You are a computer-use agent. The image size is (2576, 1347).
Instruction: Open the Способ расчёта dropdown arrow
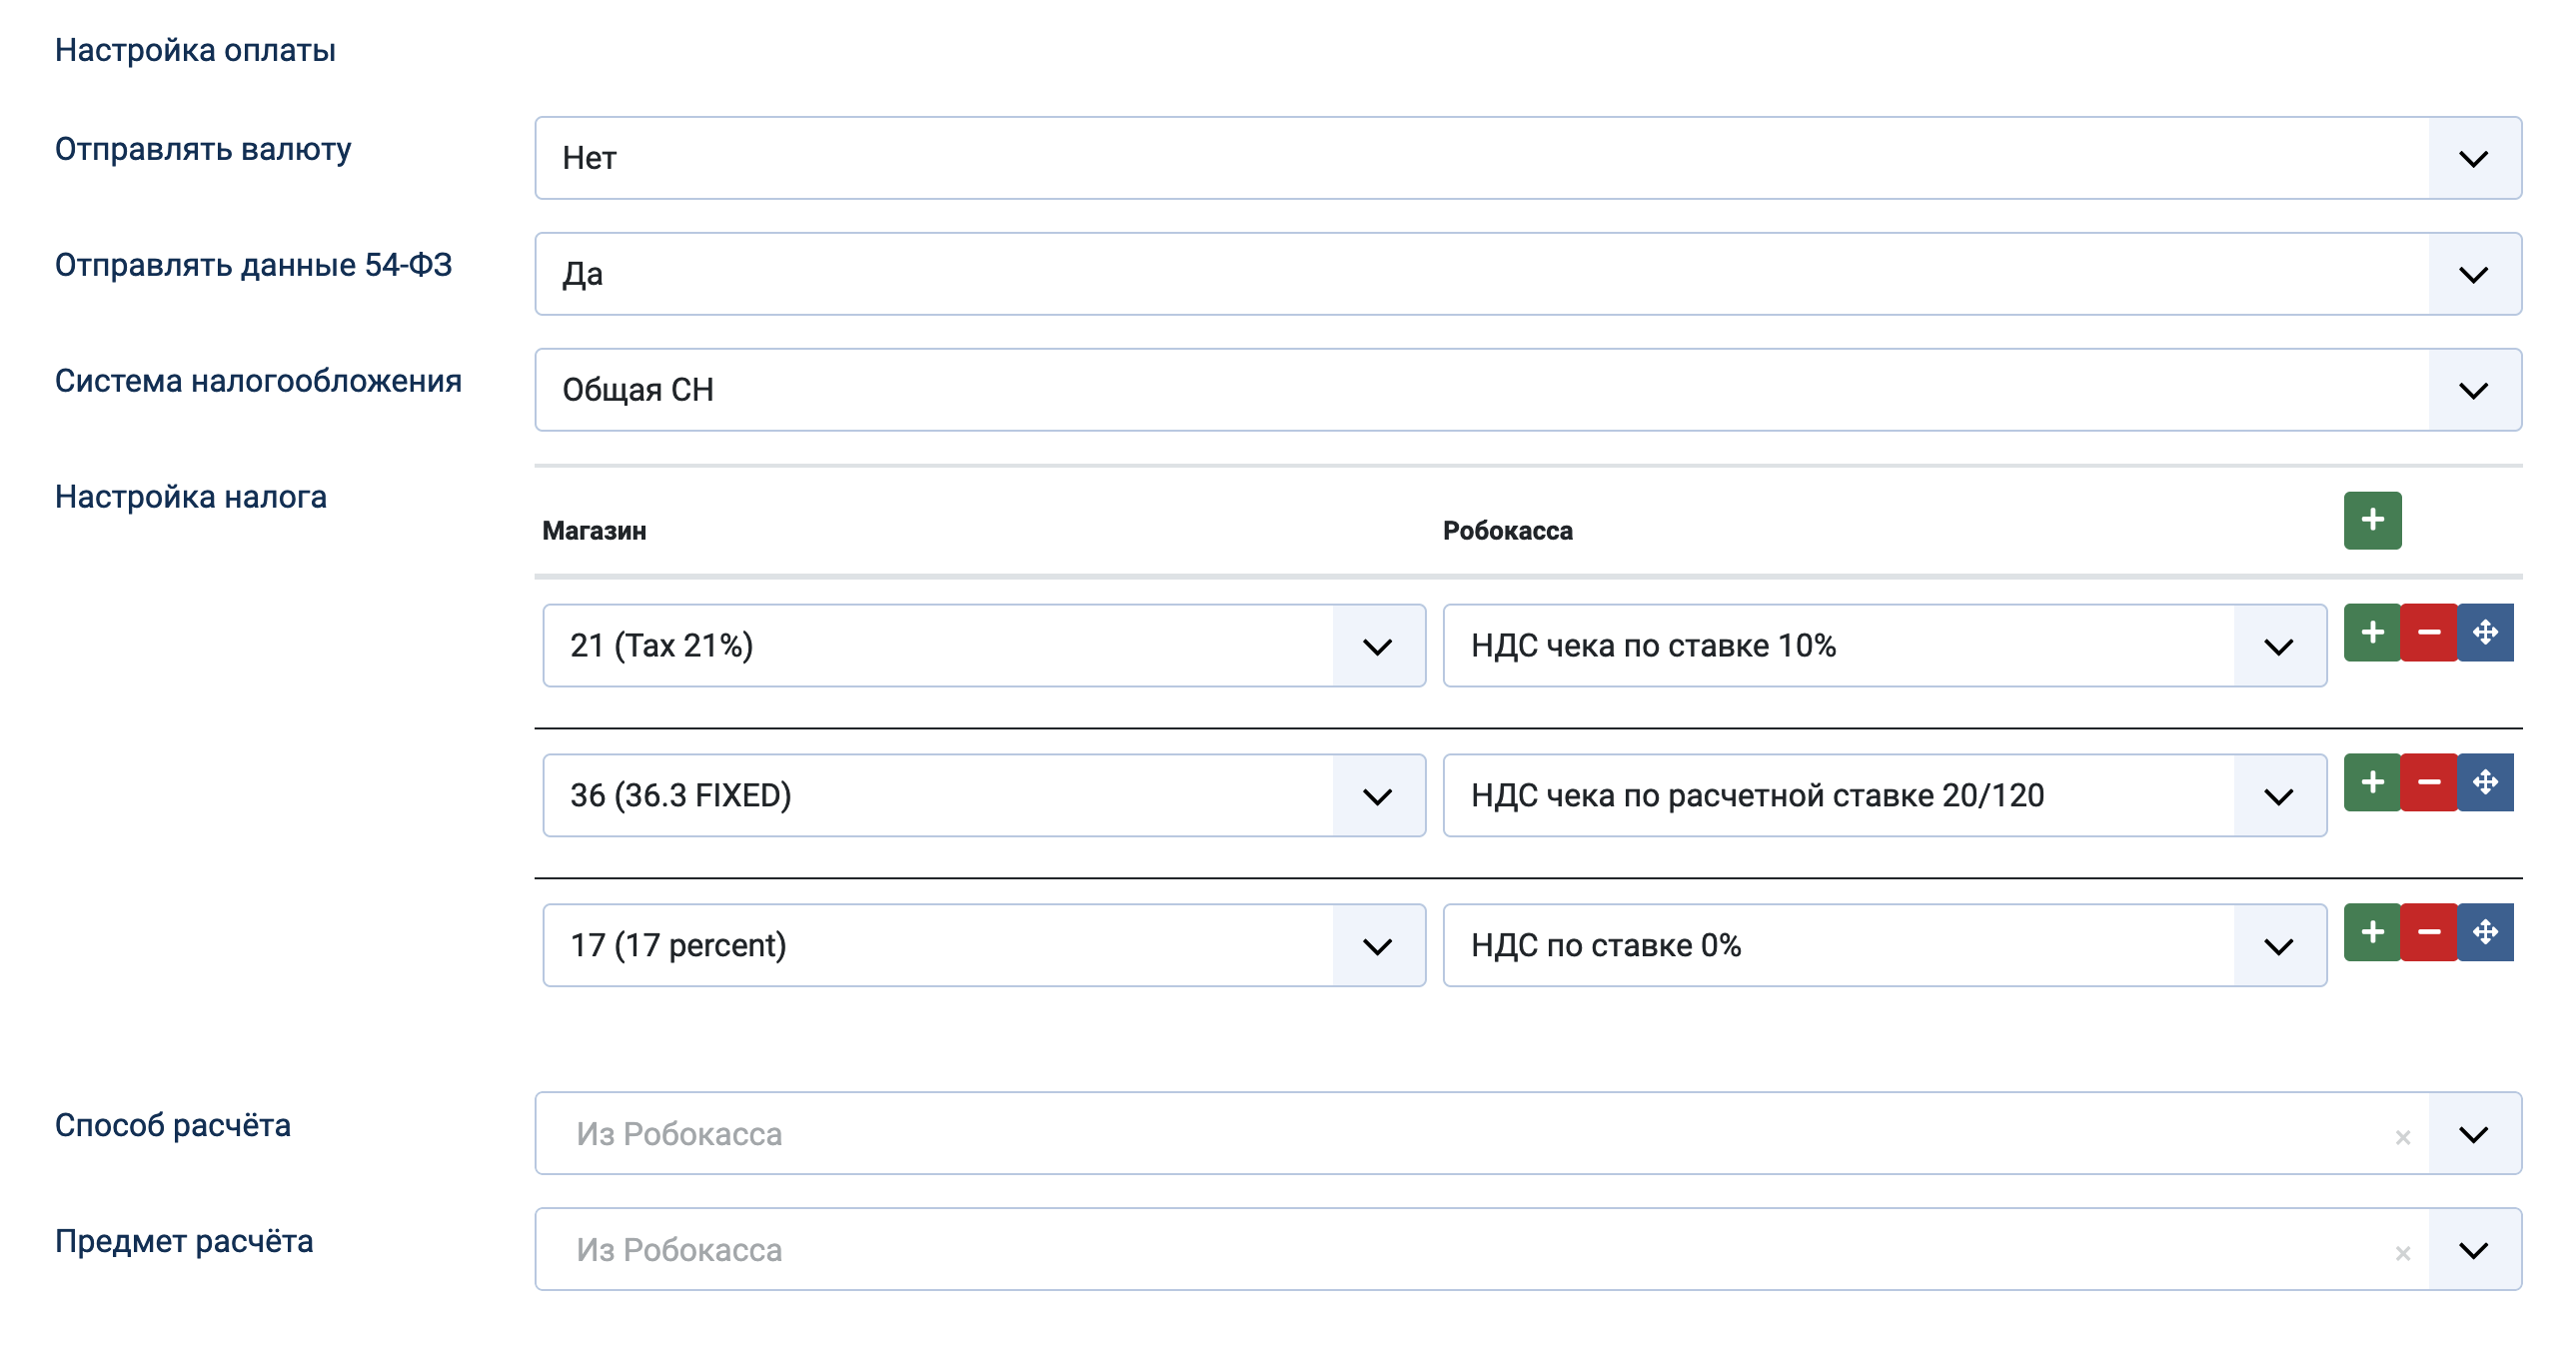[x=2472, y=1134]
